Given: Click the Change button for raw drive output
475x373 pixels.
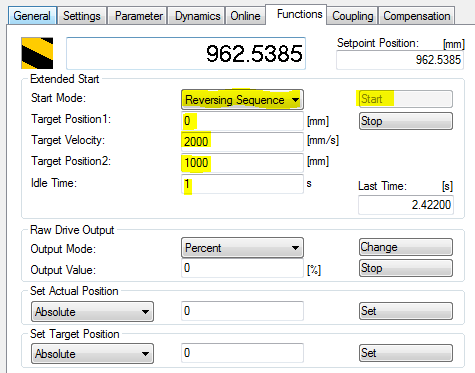Looking at the screenshot, I should click(406, 247).
